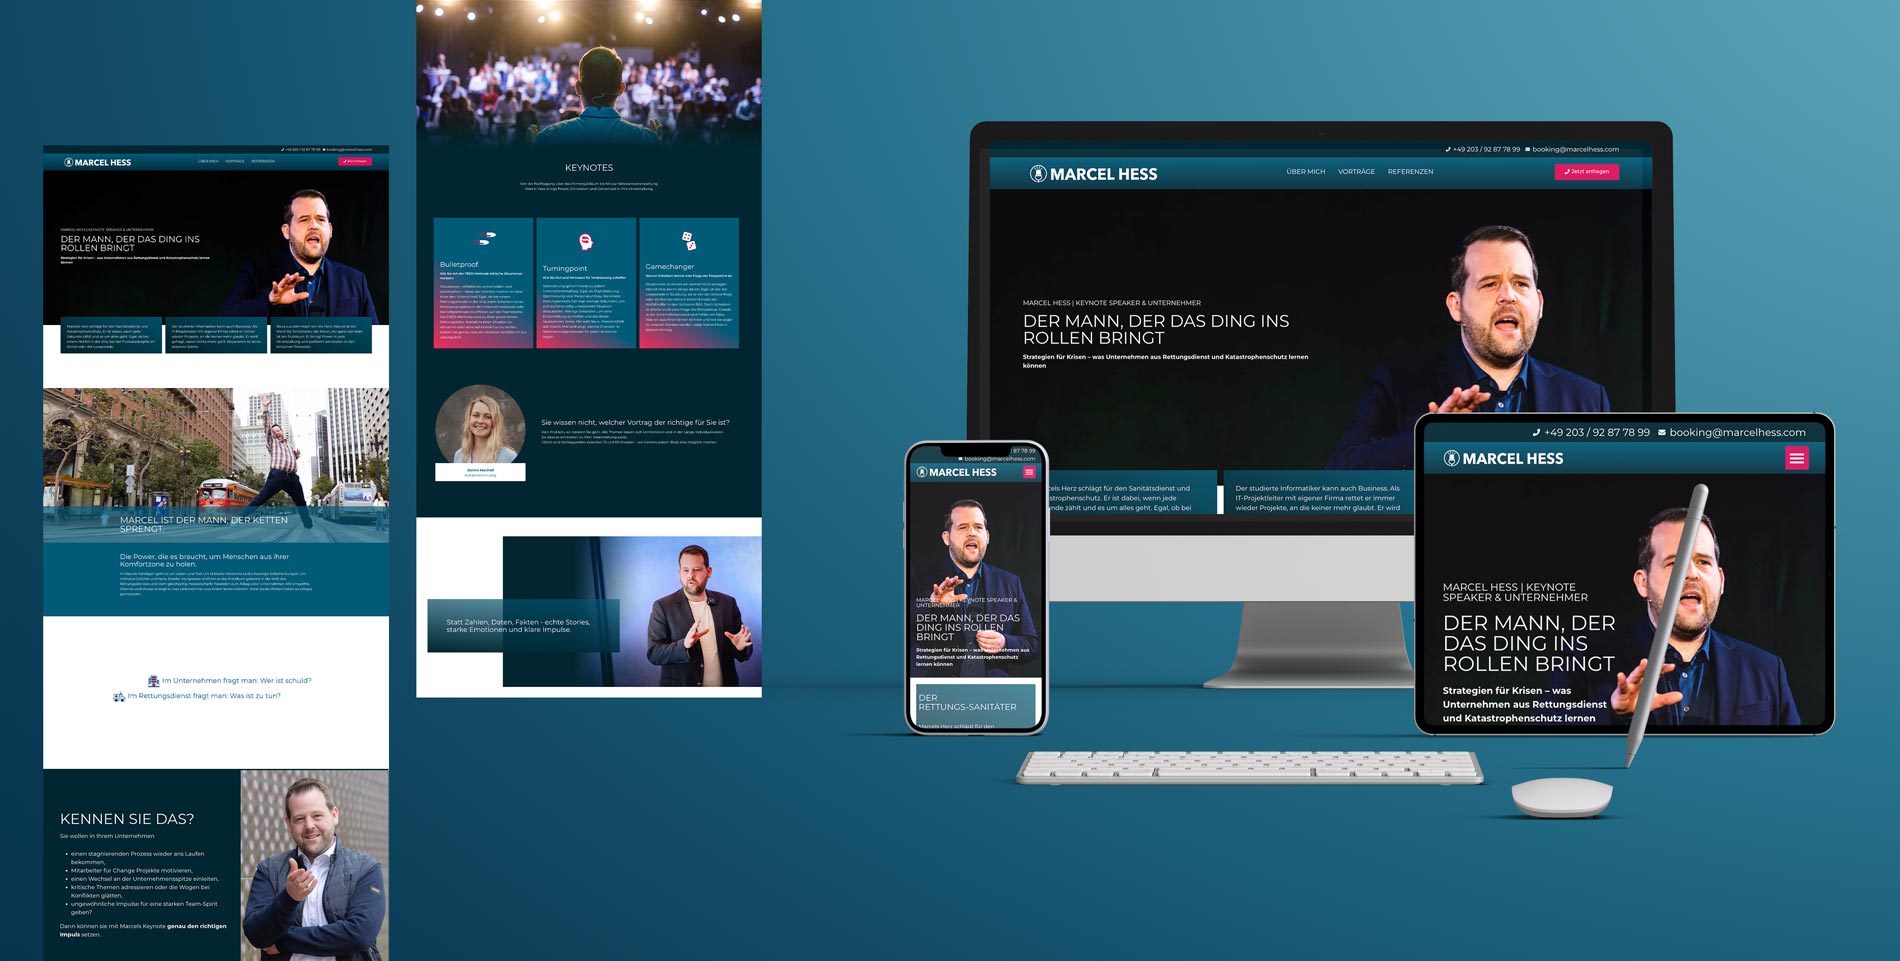Open VORTRÄGE in the monitor navigation
This screenshot has width=1900, height=961.
click(x=1356, y=172)
